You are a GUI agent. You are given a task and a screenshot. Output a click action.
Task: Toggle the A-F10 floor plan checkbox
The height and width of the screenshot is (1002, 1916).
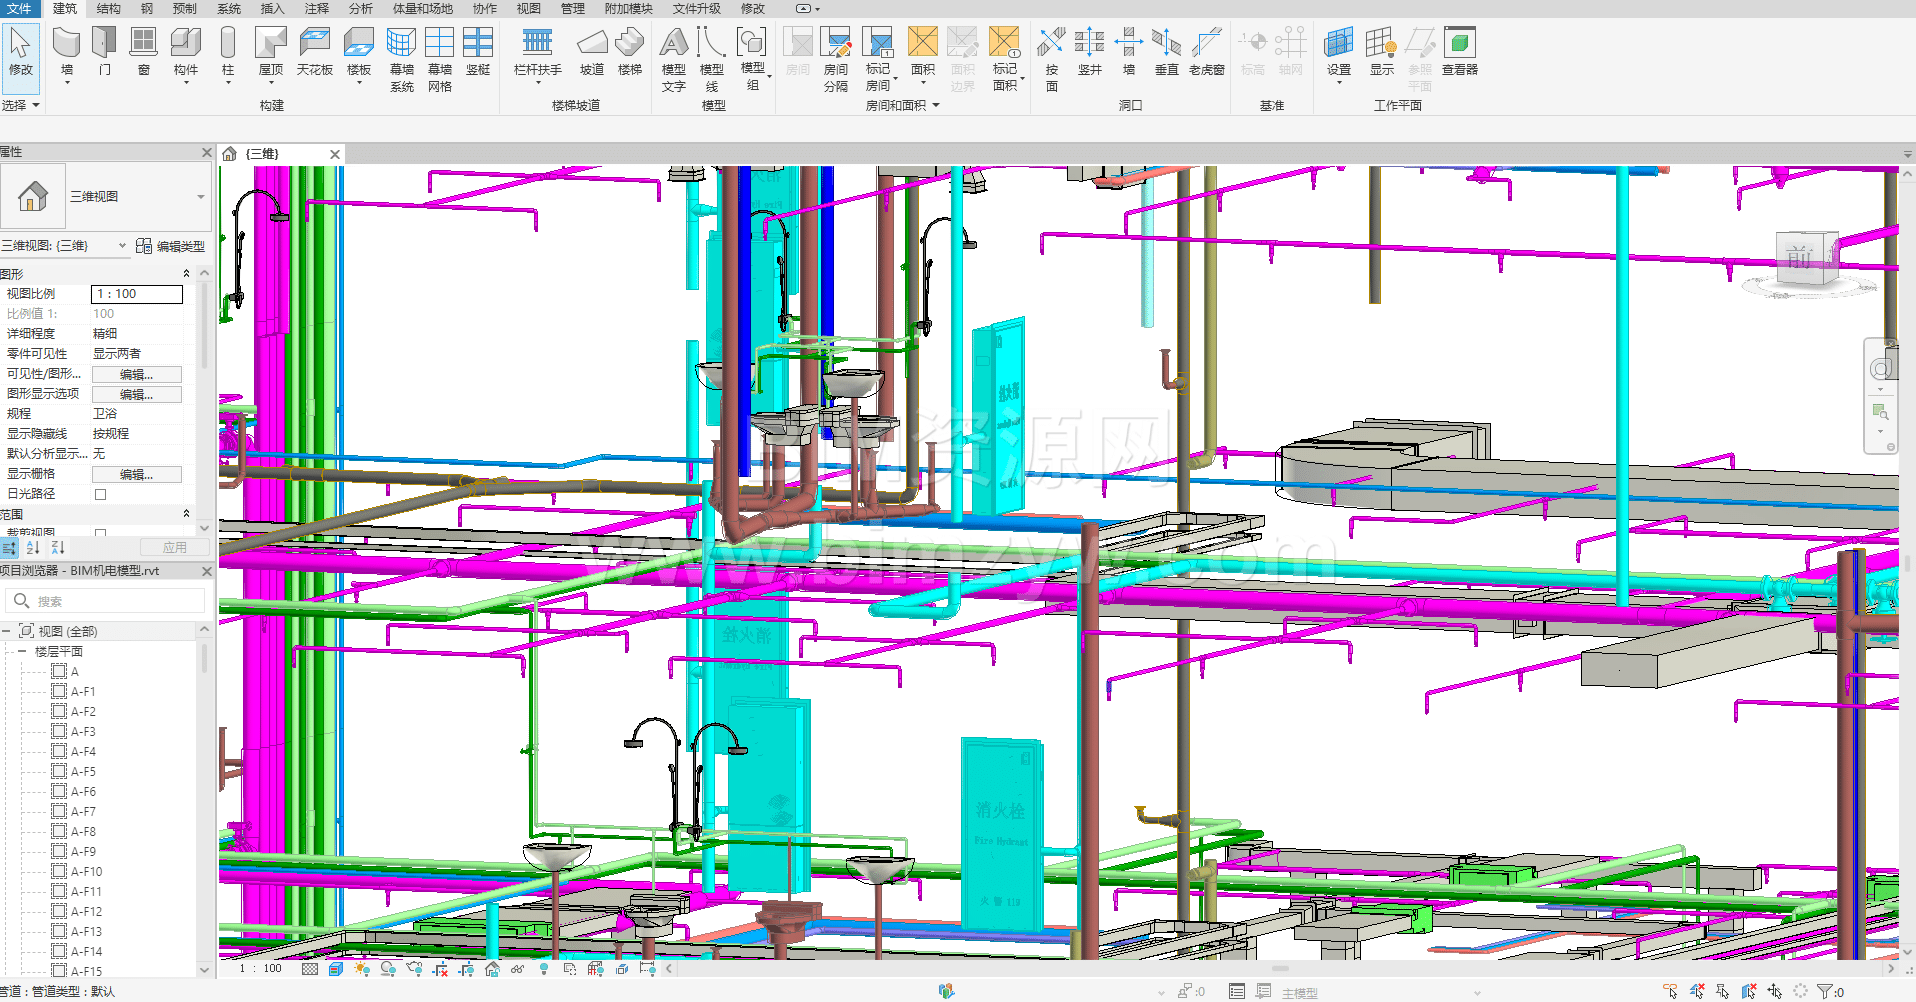click(x=59, y=872)
